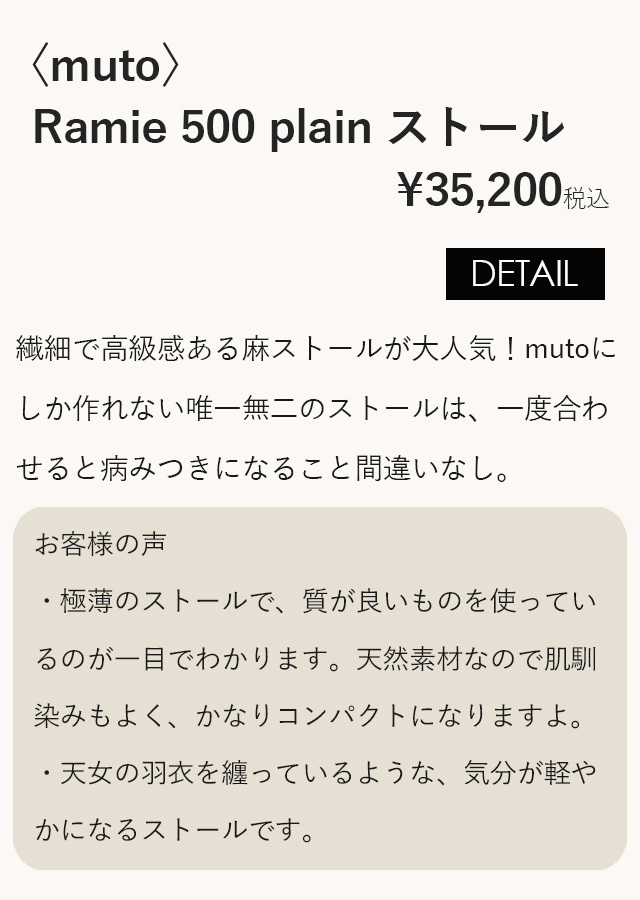Click the review line containing 天然素材なので肌馴

point(316,659)
